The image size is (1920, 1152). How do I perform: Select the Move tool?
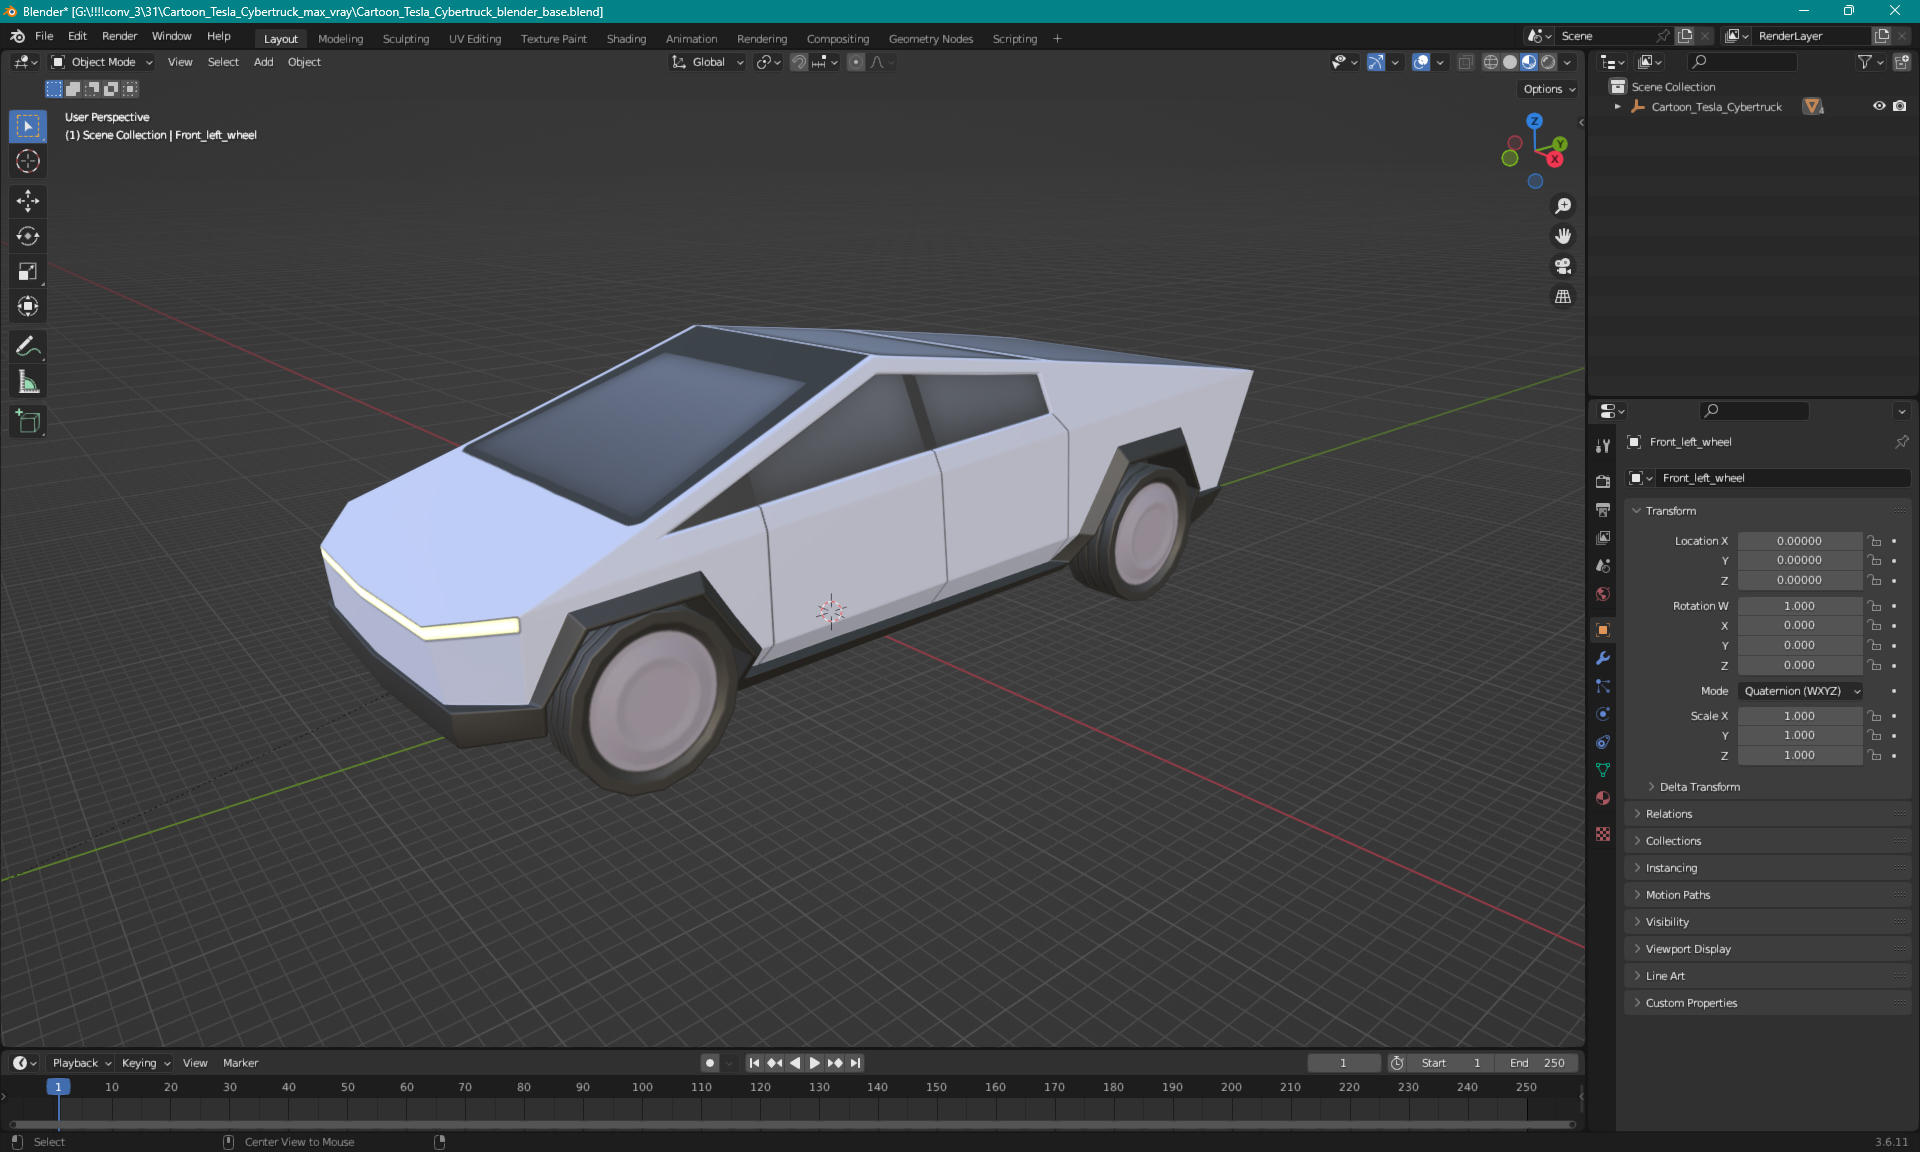[x=28, y=201]
